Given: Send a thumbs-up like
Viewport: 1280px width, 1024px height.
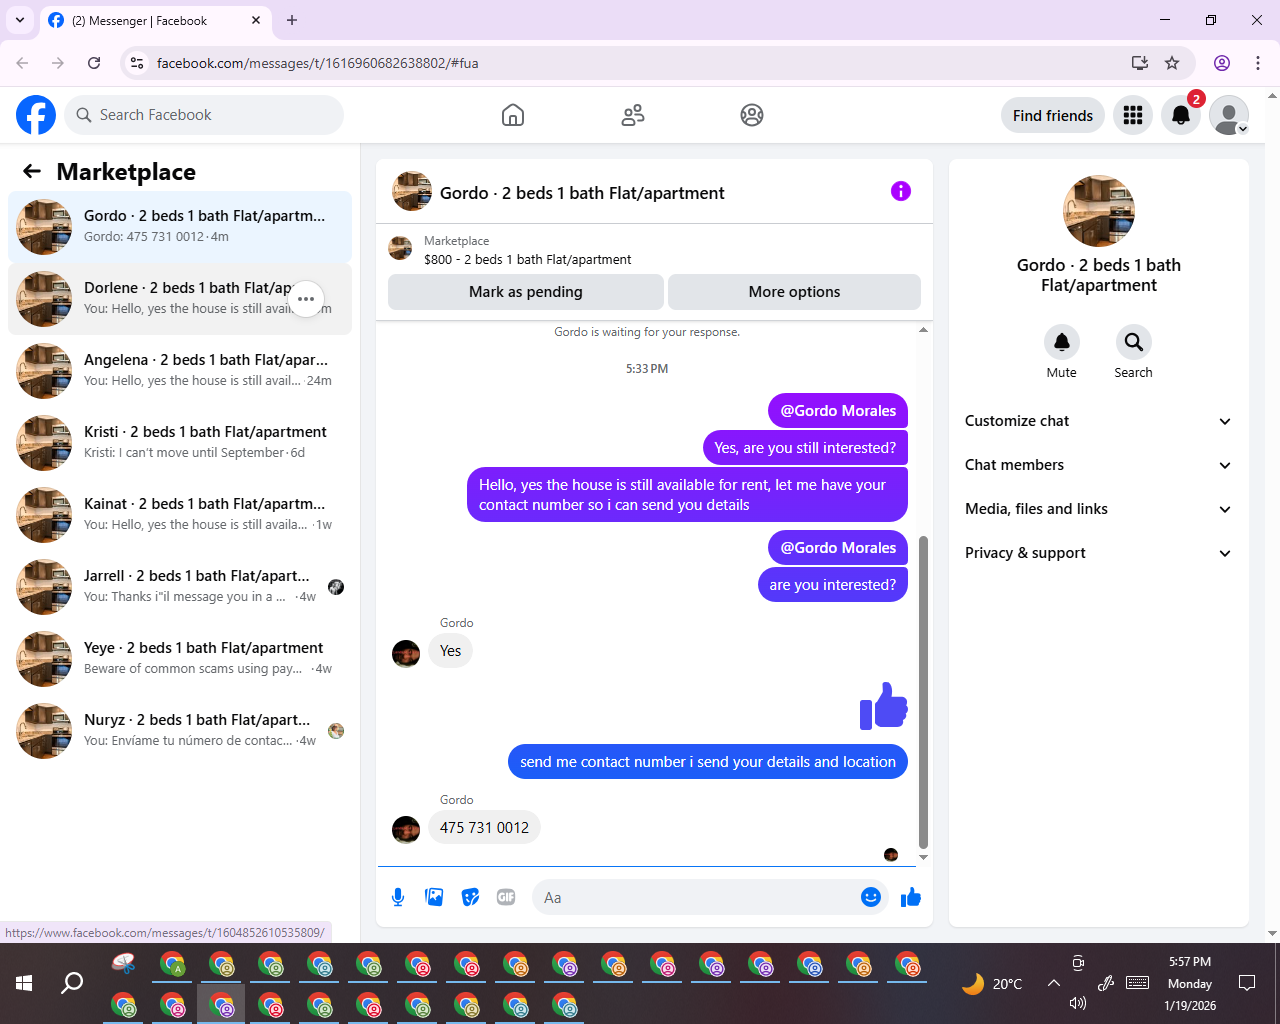Looking at the screenshot, I should point(911,897).
